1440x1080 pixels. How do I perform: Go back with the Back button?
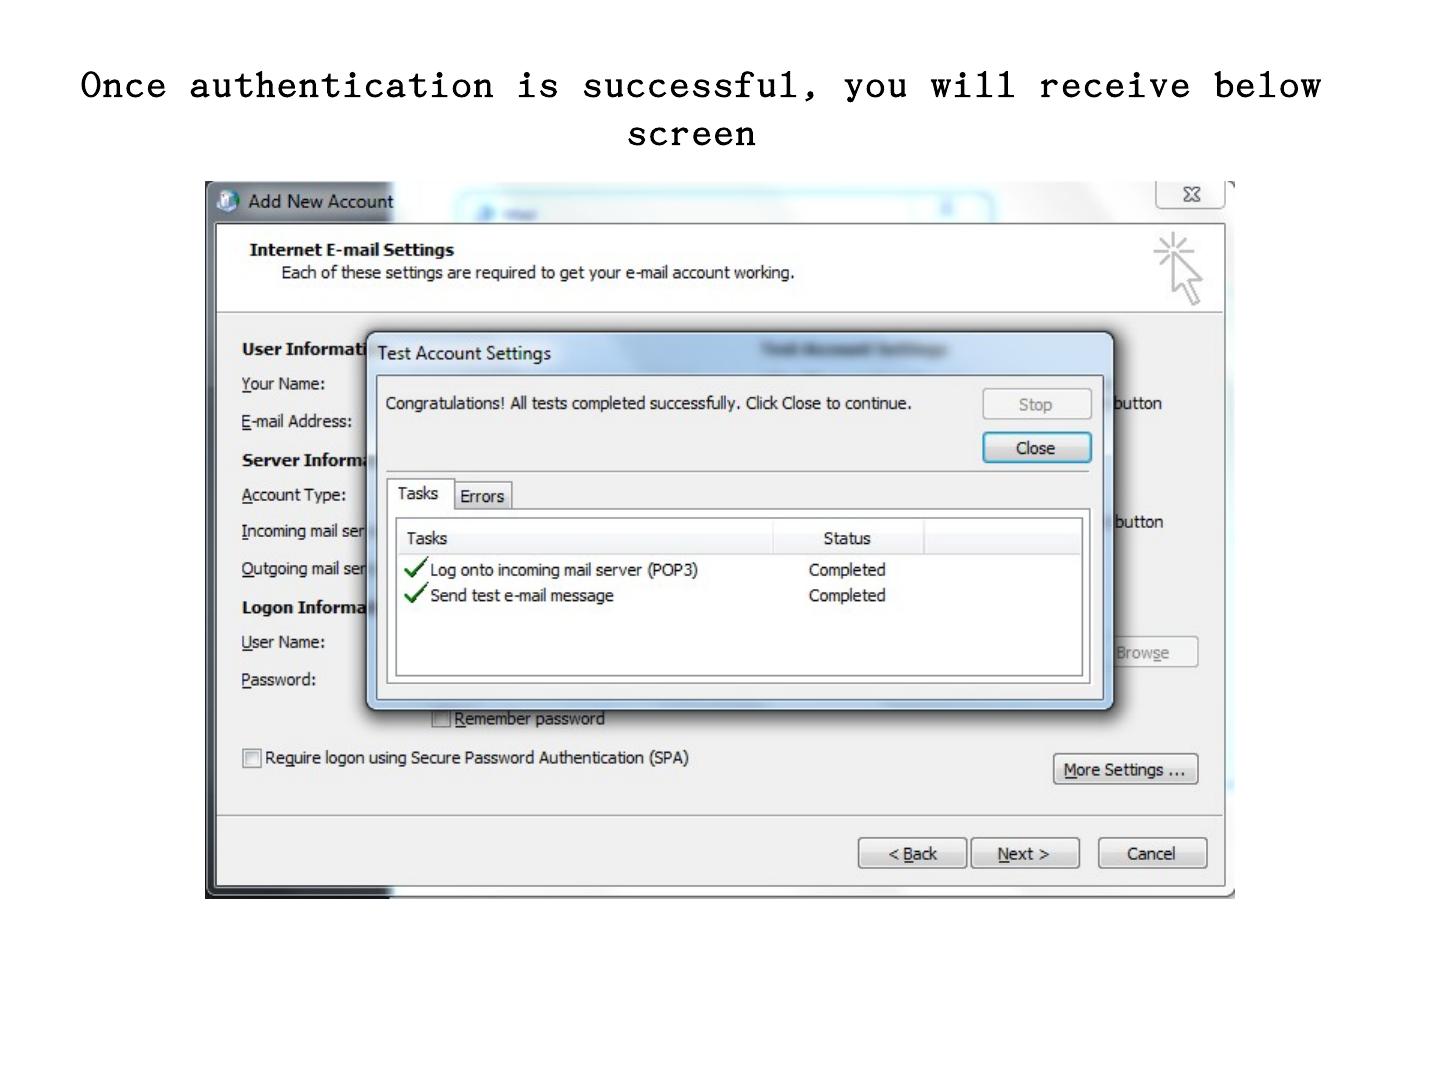coord(912,853)
